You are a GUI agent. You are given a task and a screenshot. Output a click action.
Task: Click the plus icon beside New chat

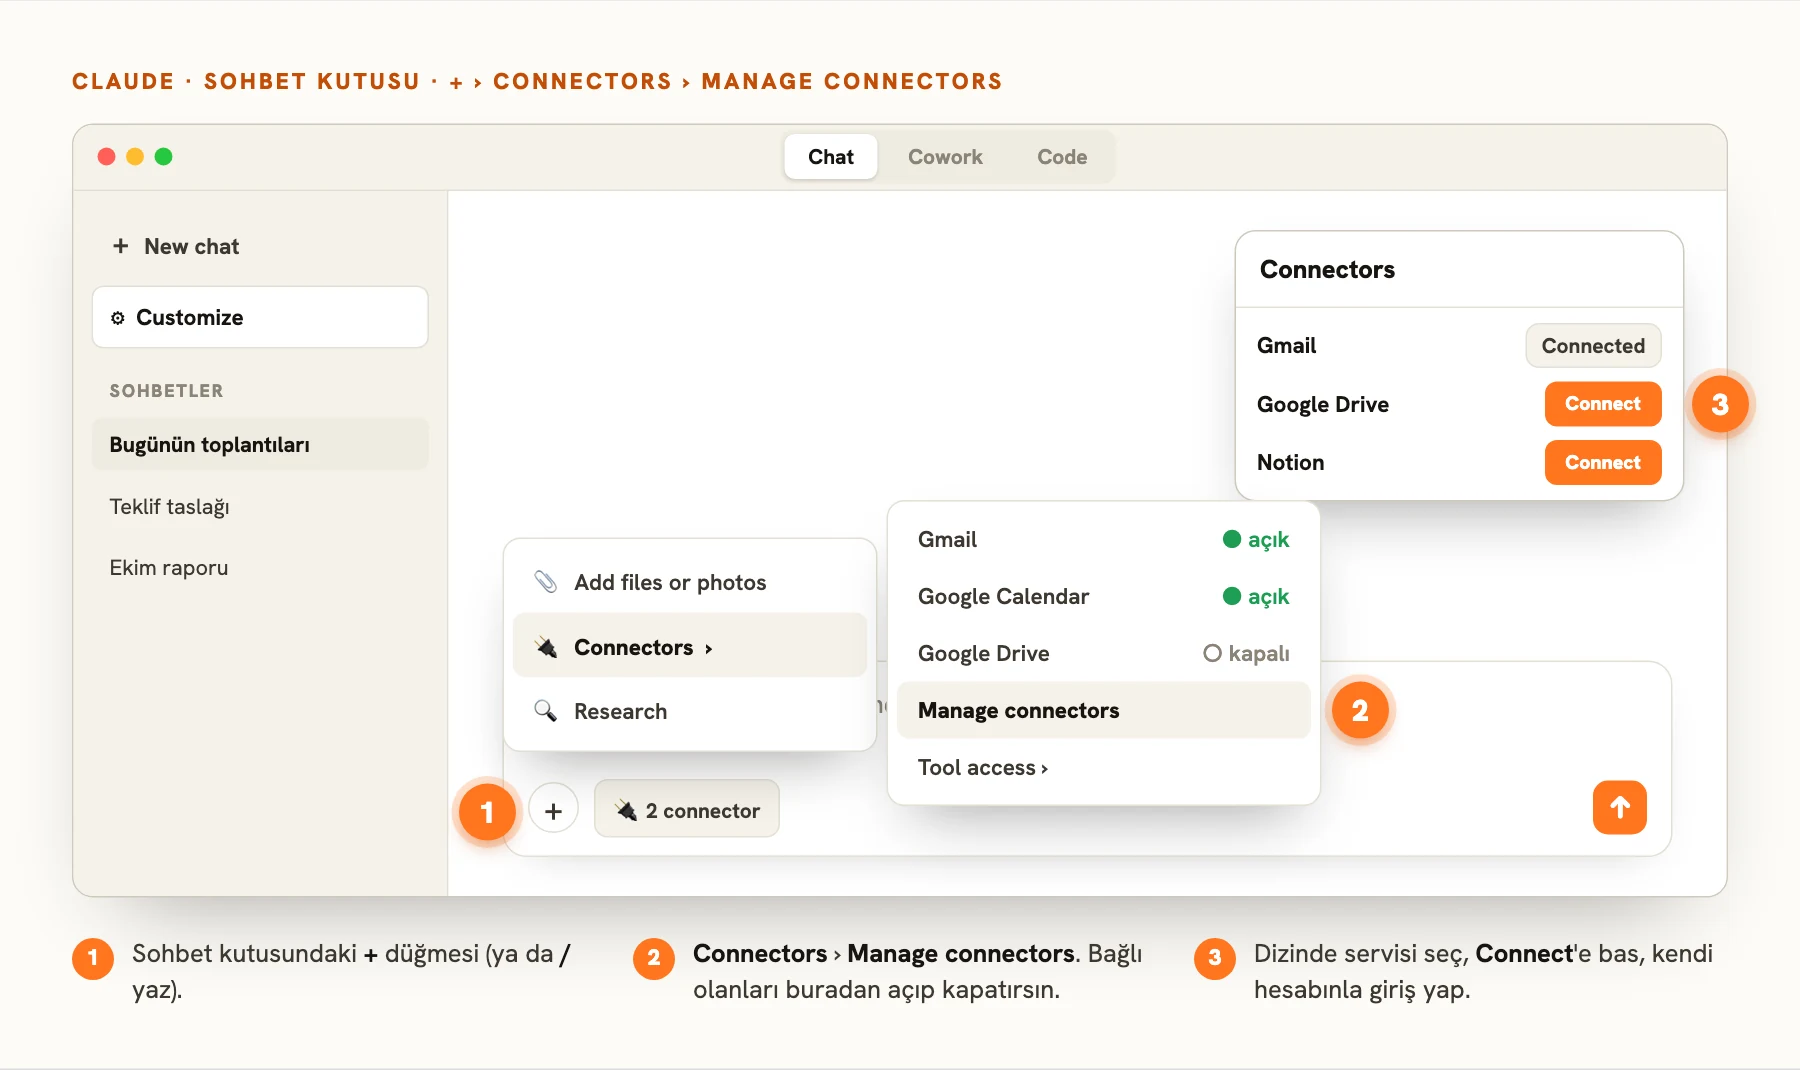click(120, 246)
